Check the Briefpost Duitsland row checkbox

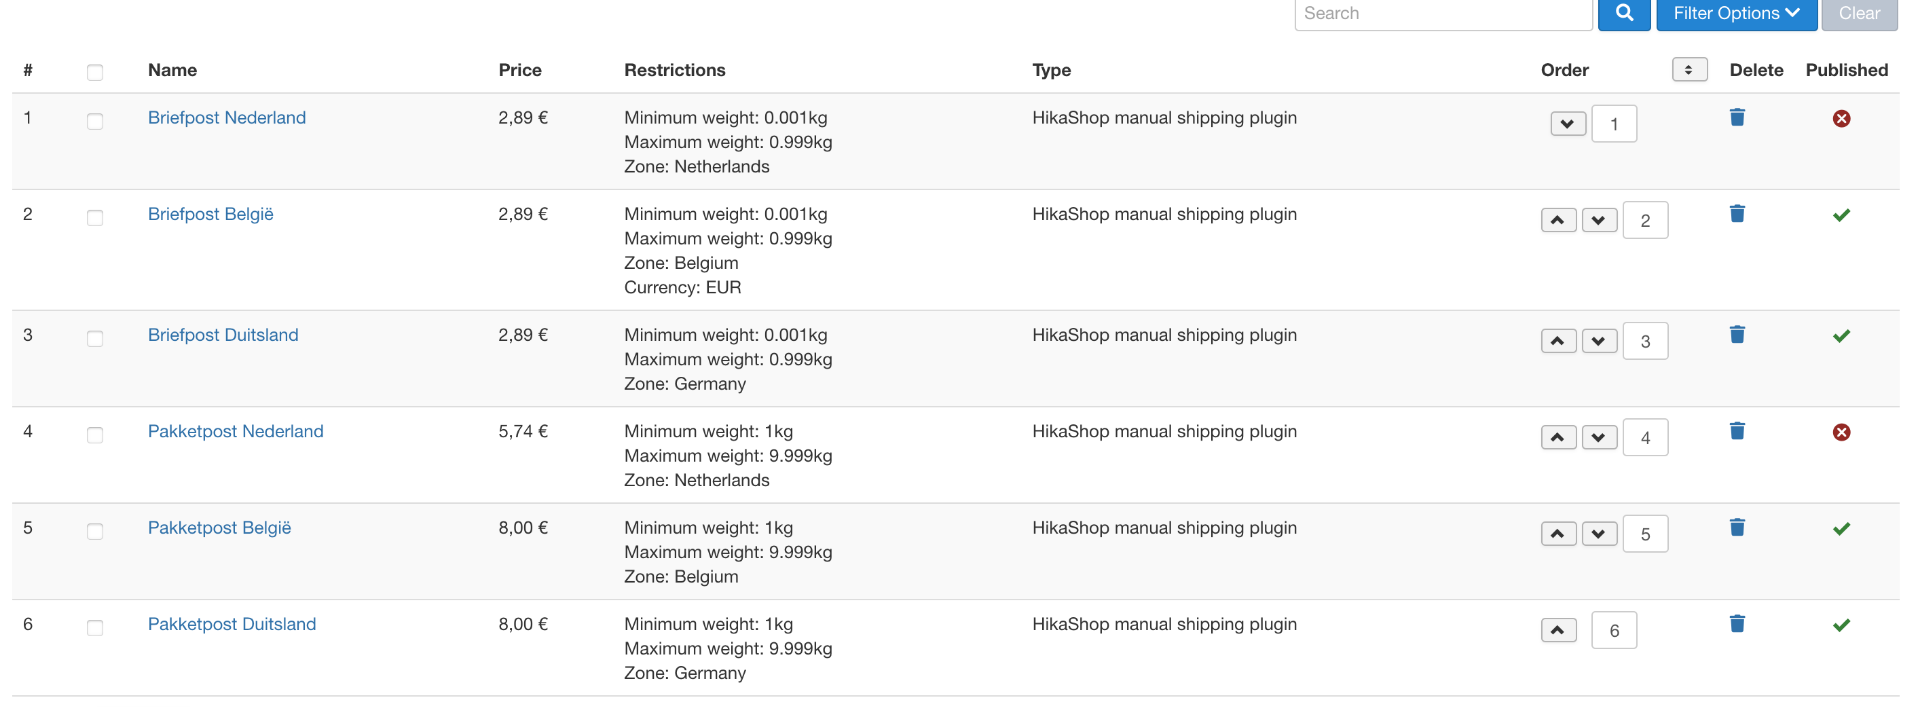click(x=95, y=339)
